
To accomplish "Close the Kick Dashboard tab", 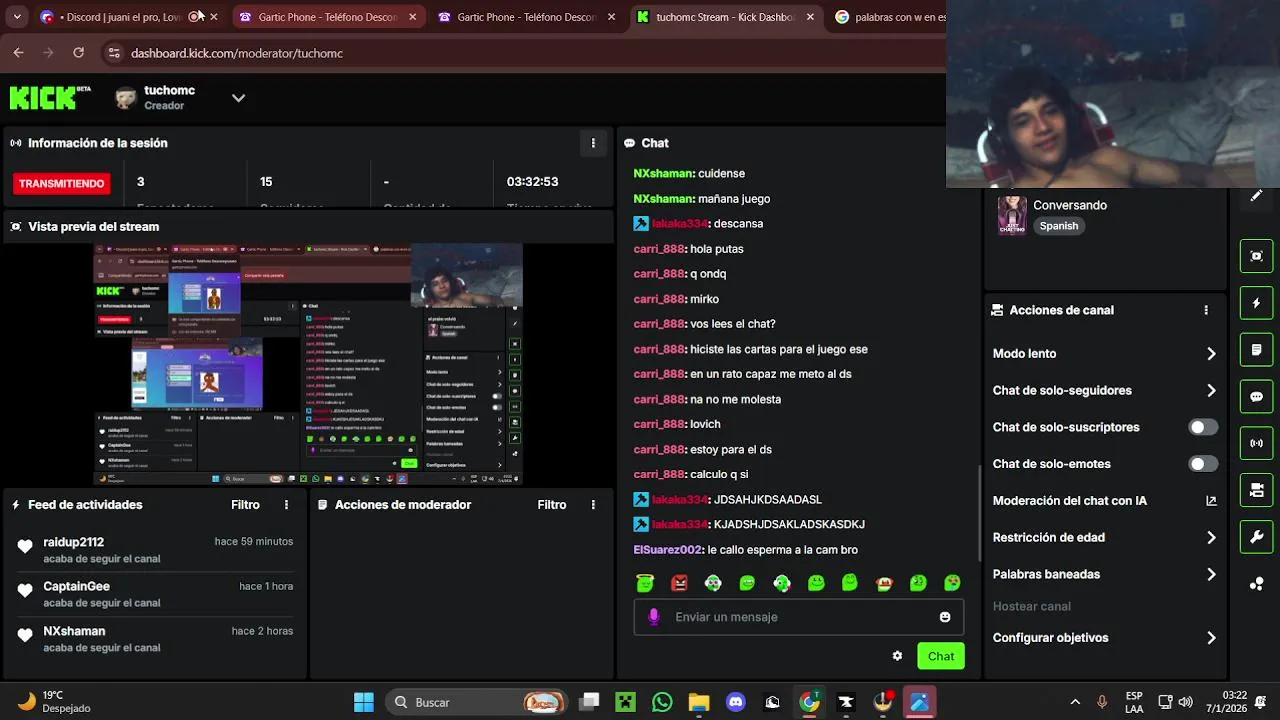I will (810, 17).
